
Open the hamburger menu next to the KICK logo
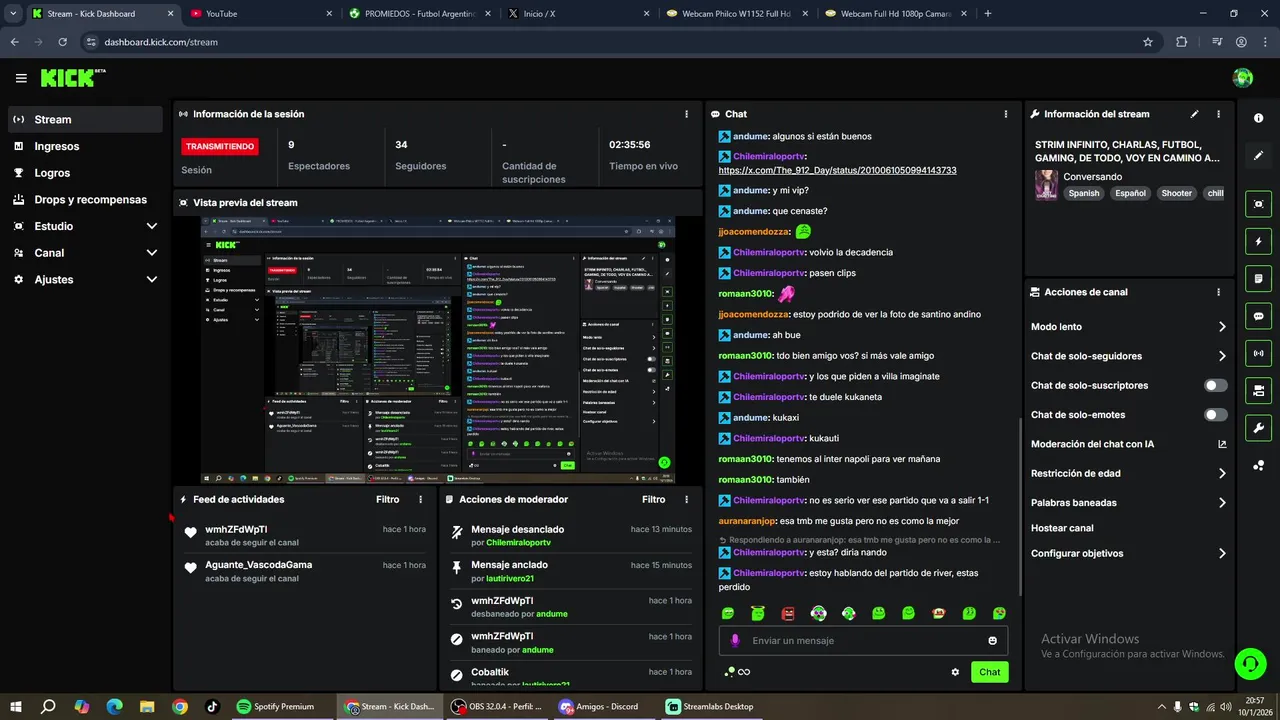point(21,78)
